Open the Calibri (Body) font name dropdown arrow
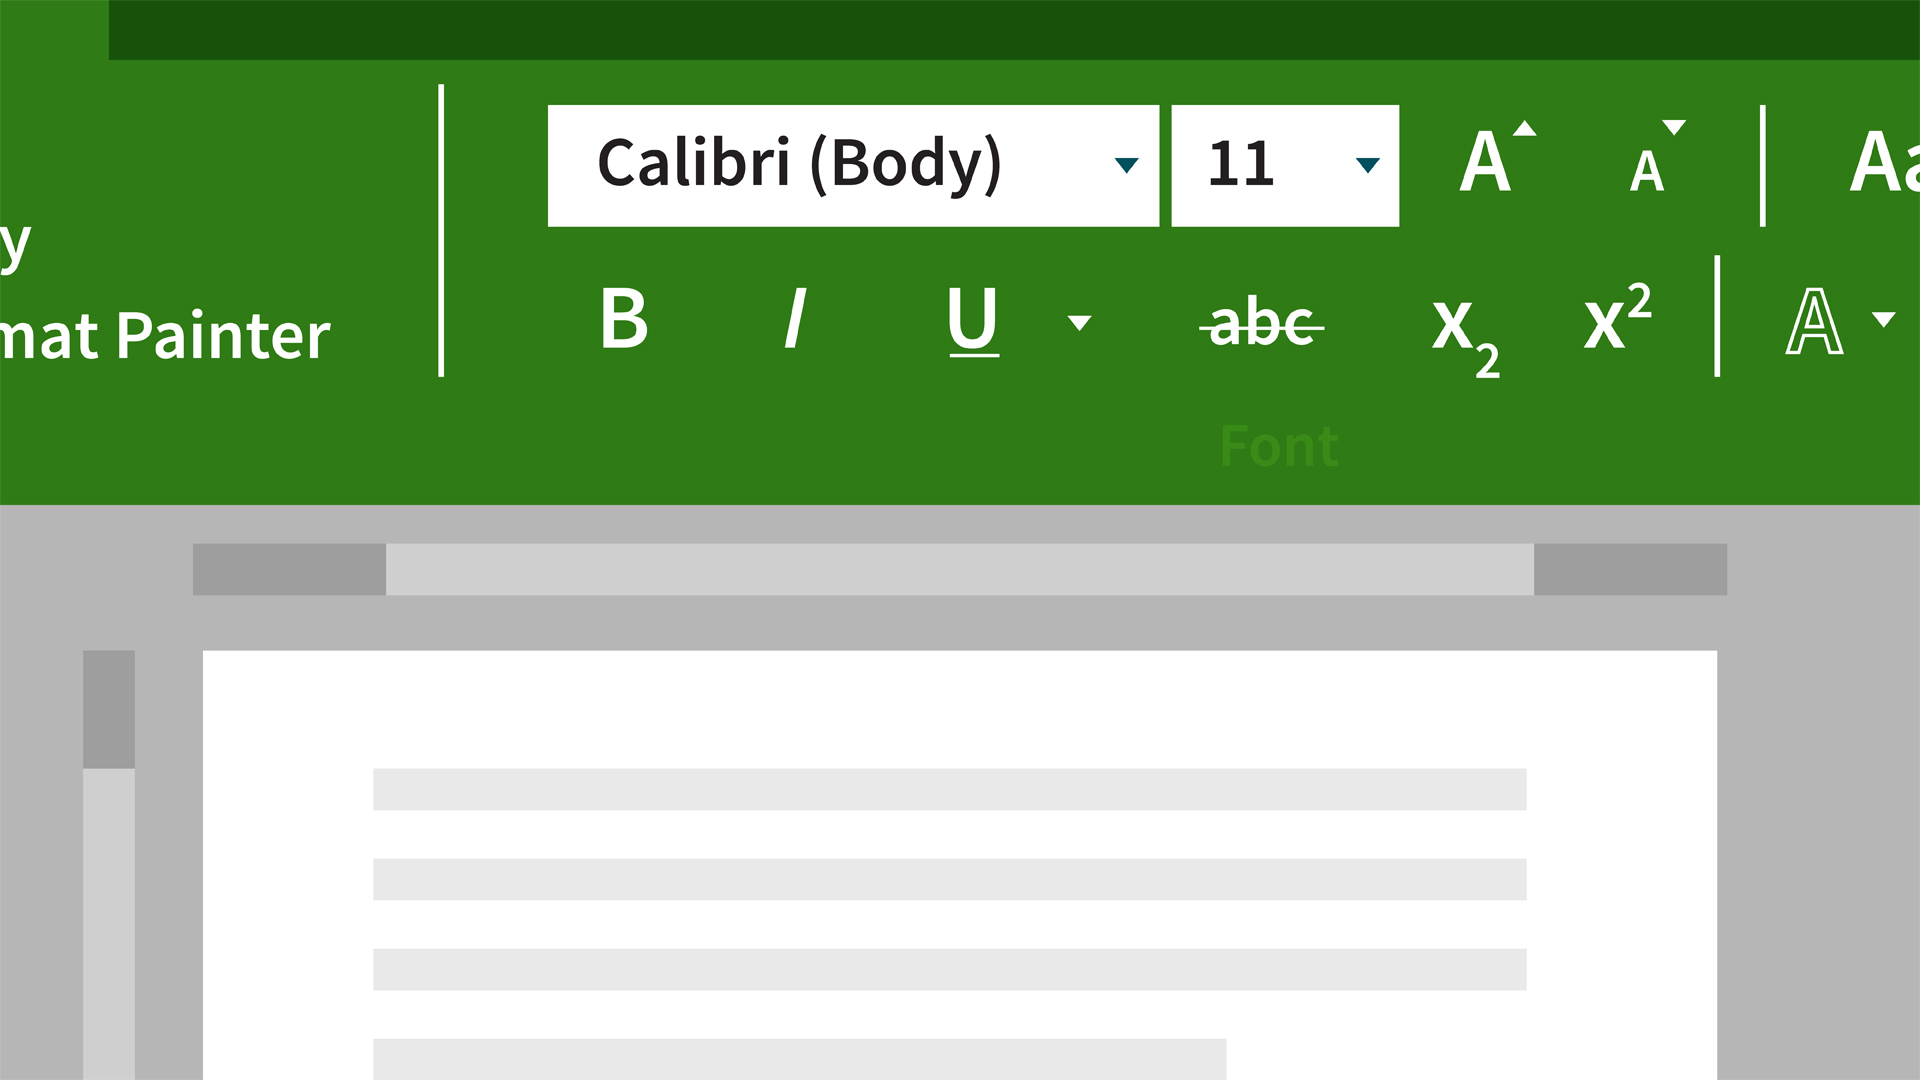This screenshot has width=1920, height=1080. coord(1127,165)
